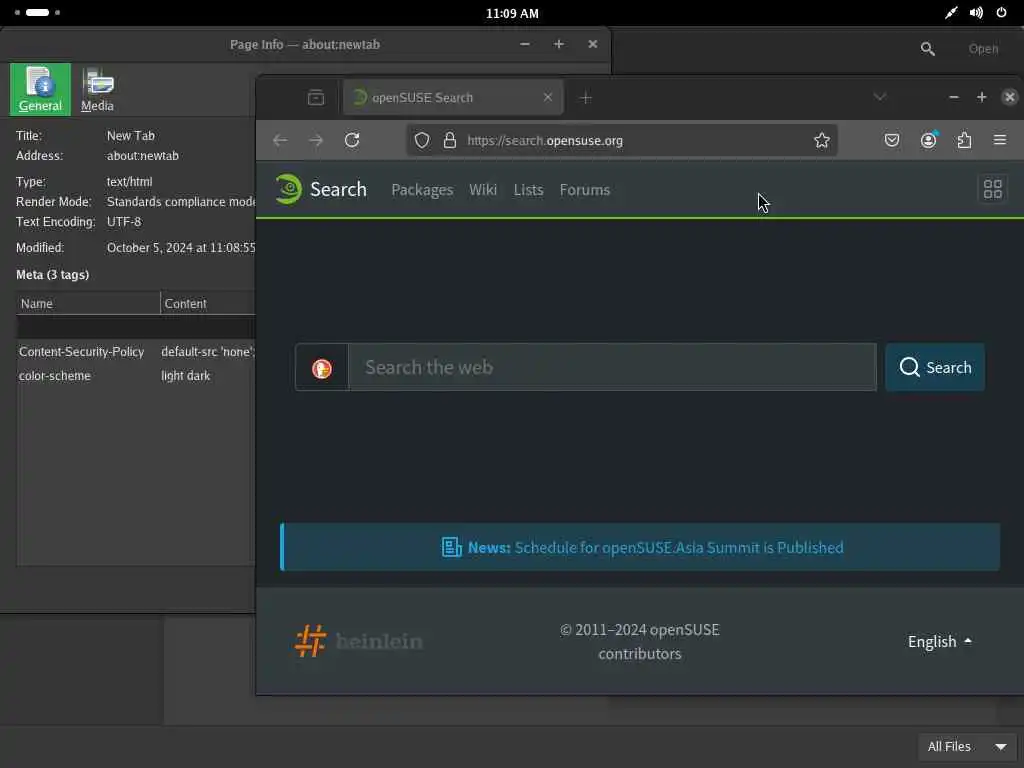Go back one page in Firefox
The height and width of the screenshot is (768, 1024).
click(x=280, y=140)
